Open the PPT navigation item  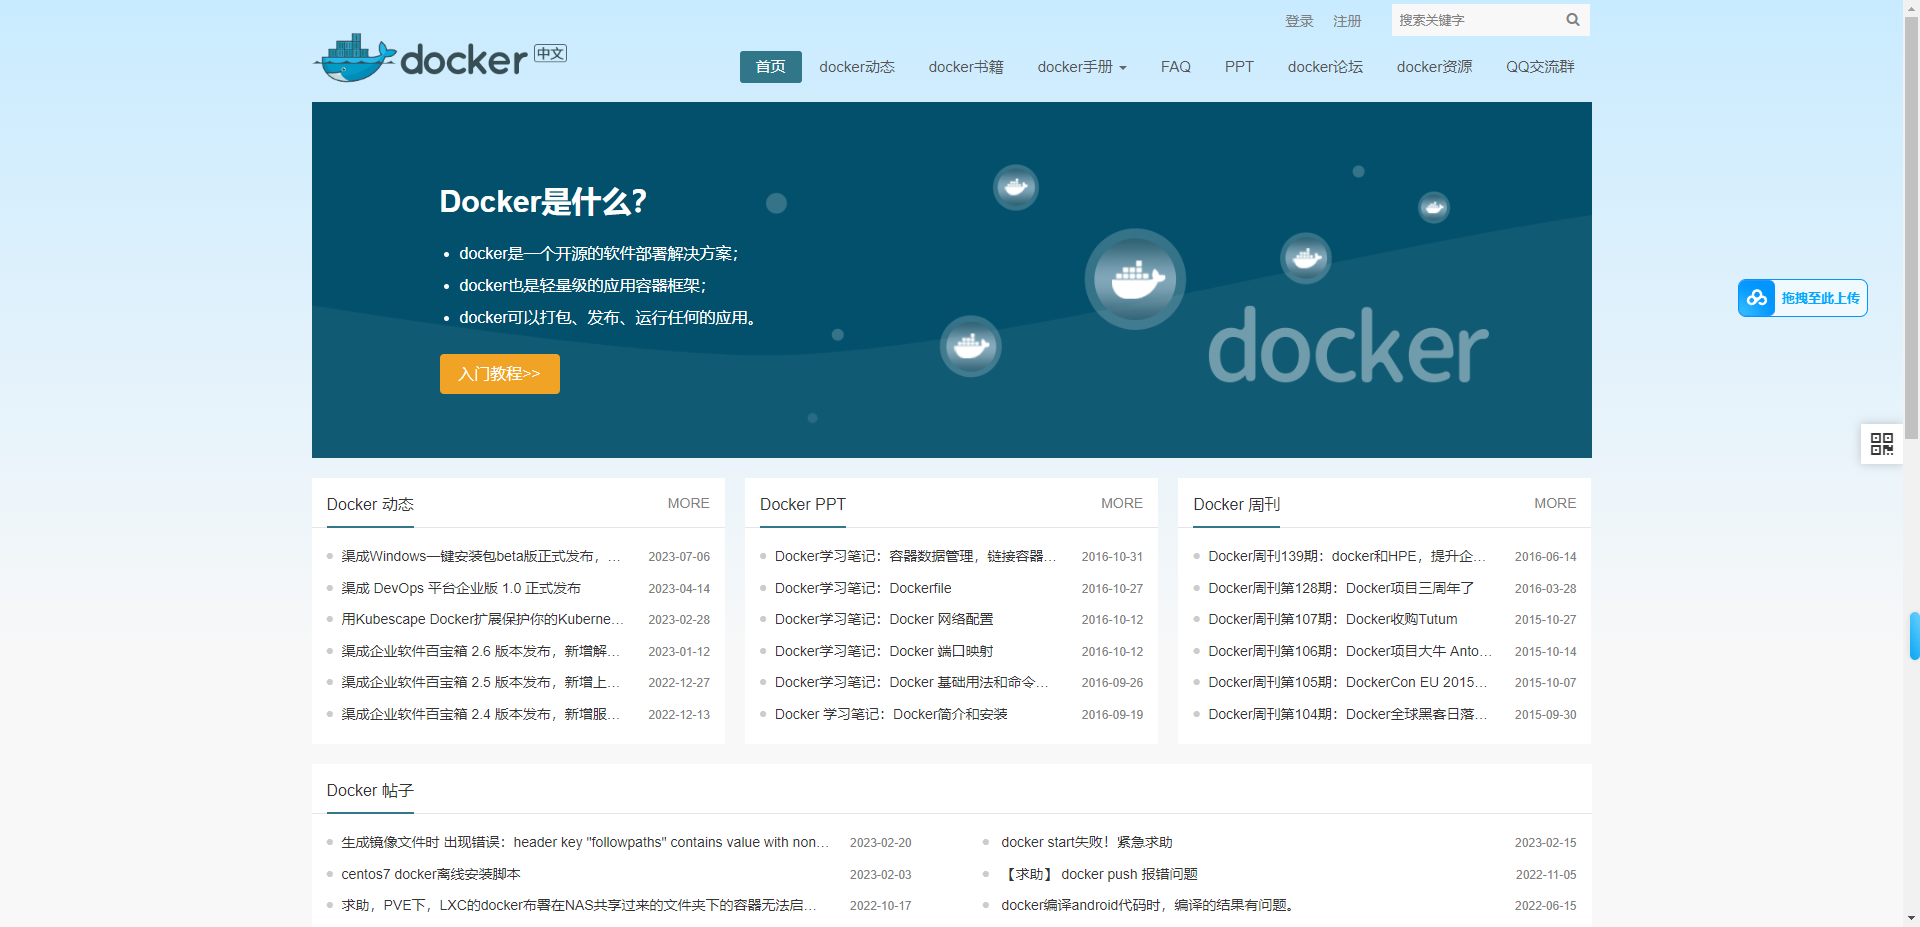(x=1239, y=67)
